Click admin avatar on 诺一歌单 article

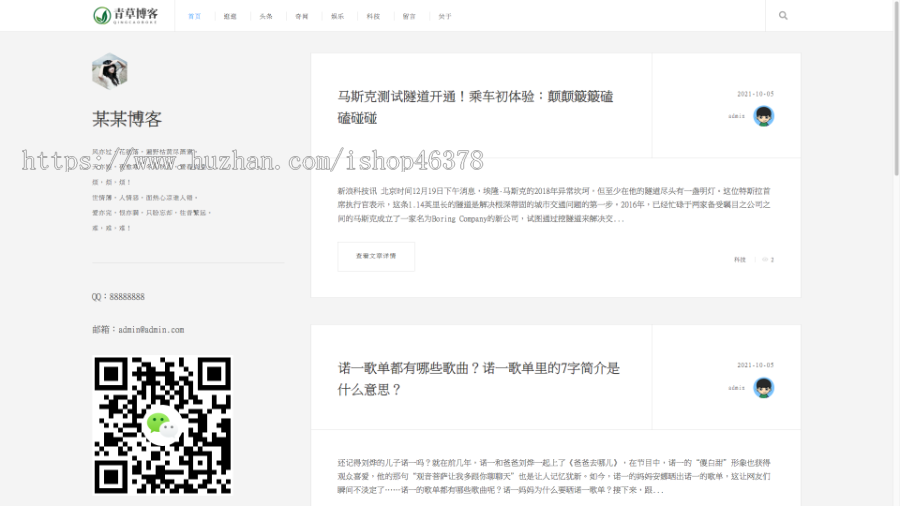pos(763,387)
